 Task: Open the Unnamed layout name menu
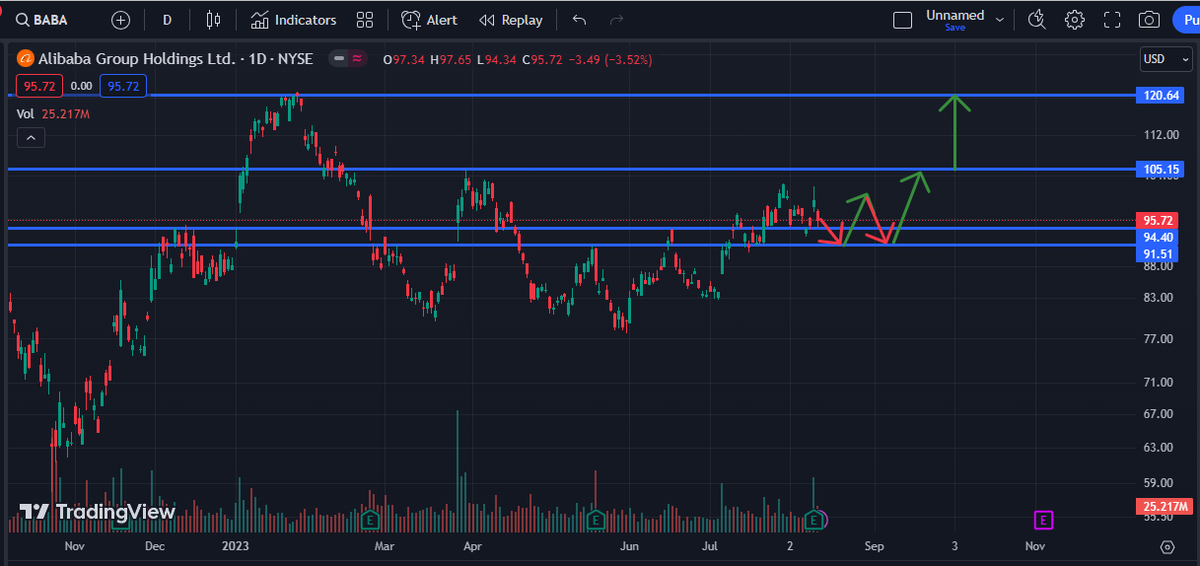pyautogui.click(x=955, y=16)
